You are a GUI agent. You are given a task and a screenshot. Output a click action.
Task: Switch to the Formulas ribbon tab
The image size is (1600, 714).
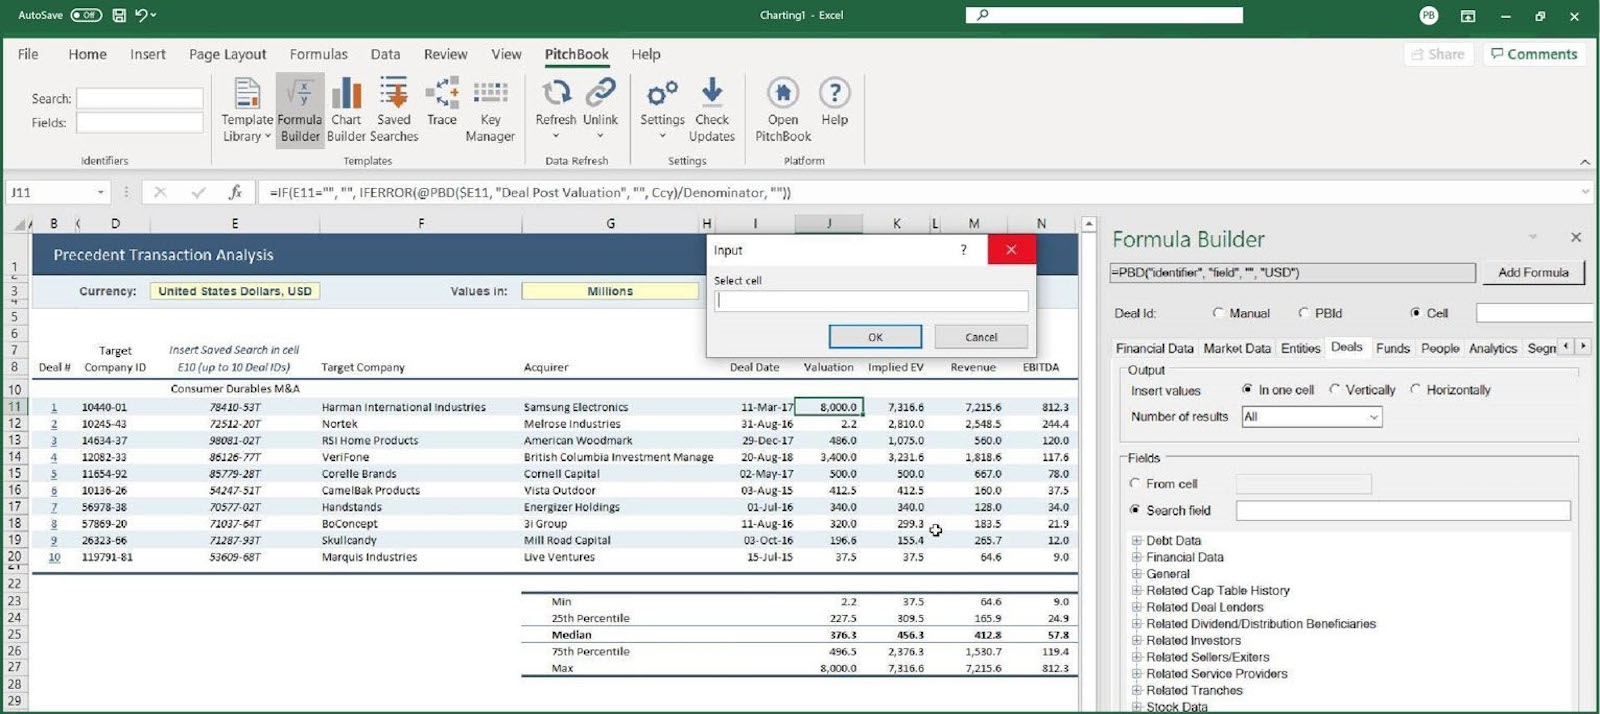pos(319,54)
